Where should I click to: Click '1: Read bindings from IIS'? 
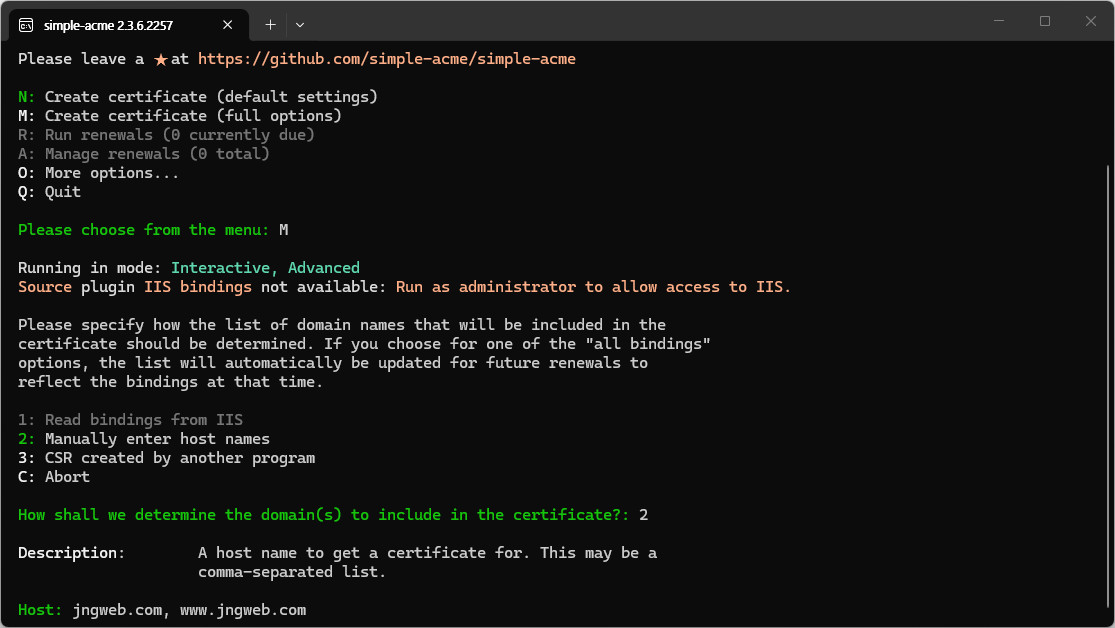tap(130, 420)
